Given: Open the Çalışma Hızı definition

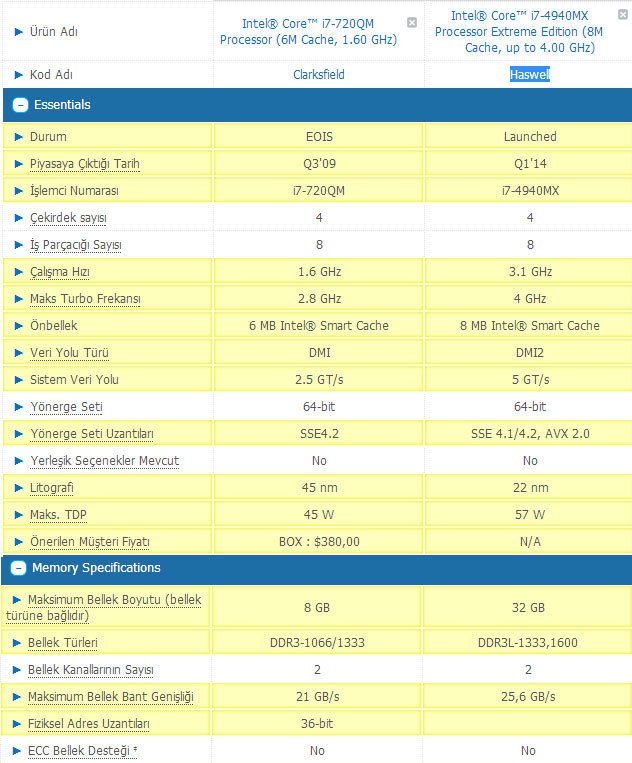Looking at the screenshot, I should pyautogui.click(x=59, y=272).
